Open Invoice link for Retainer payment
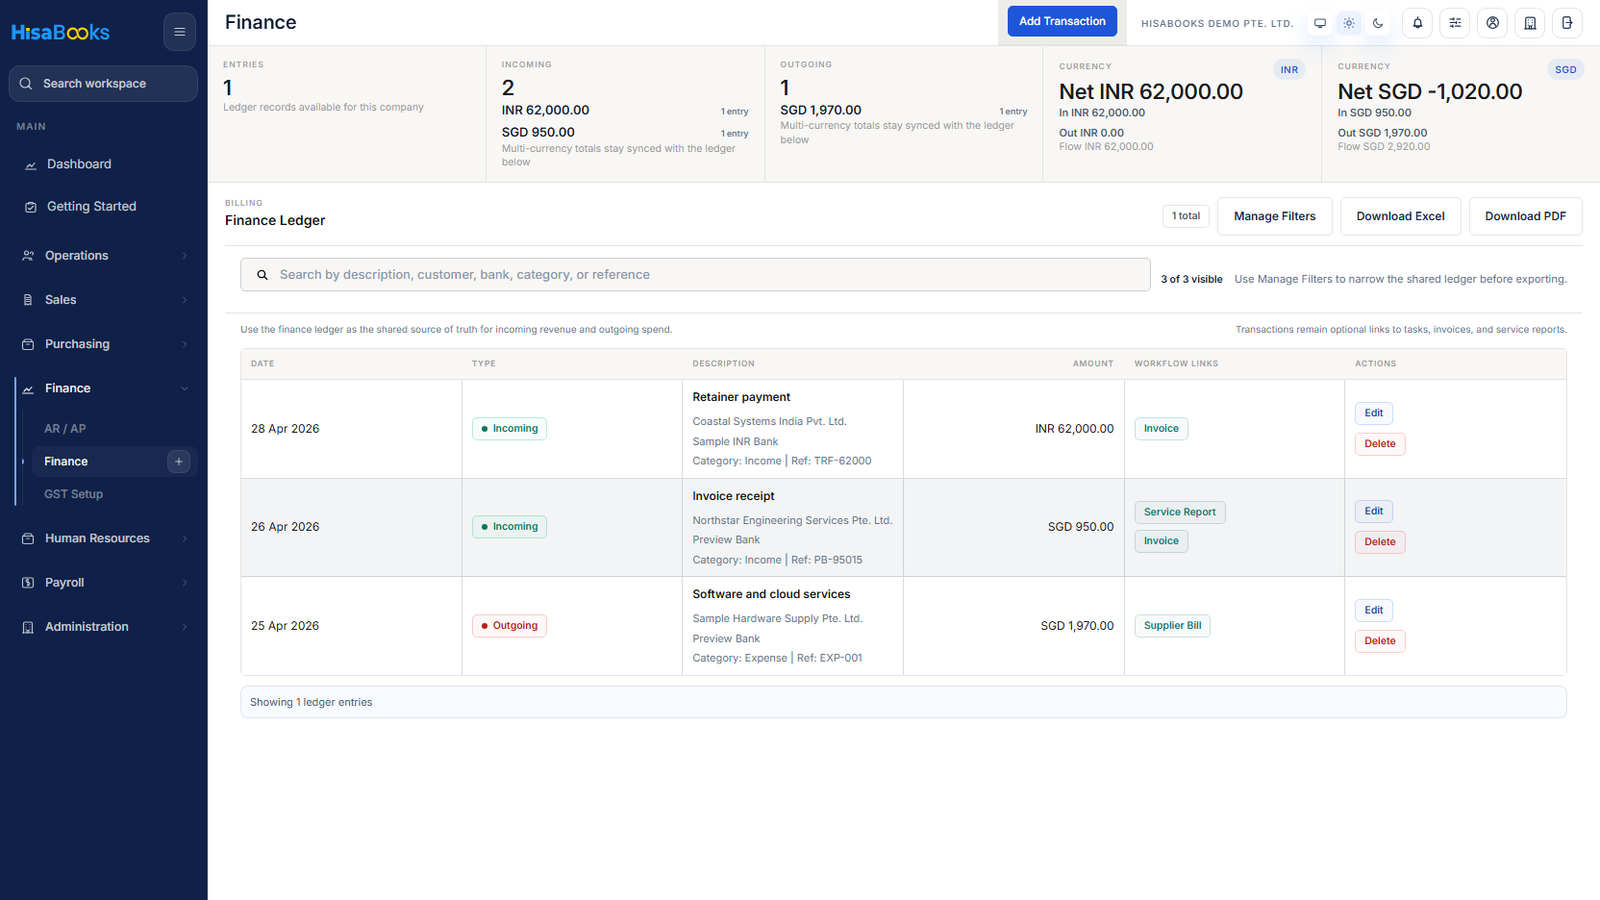 [1161, 428]
